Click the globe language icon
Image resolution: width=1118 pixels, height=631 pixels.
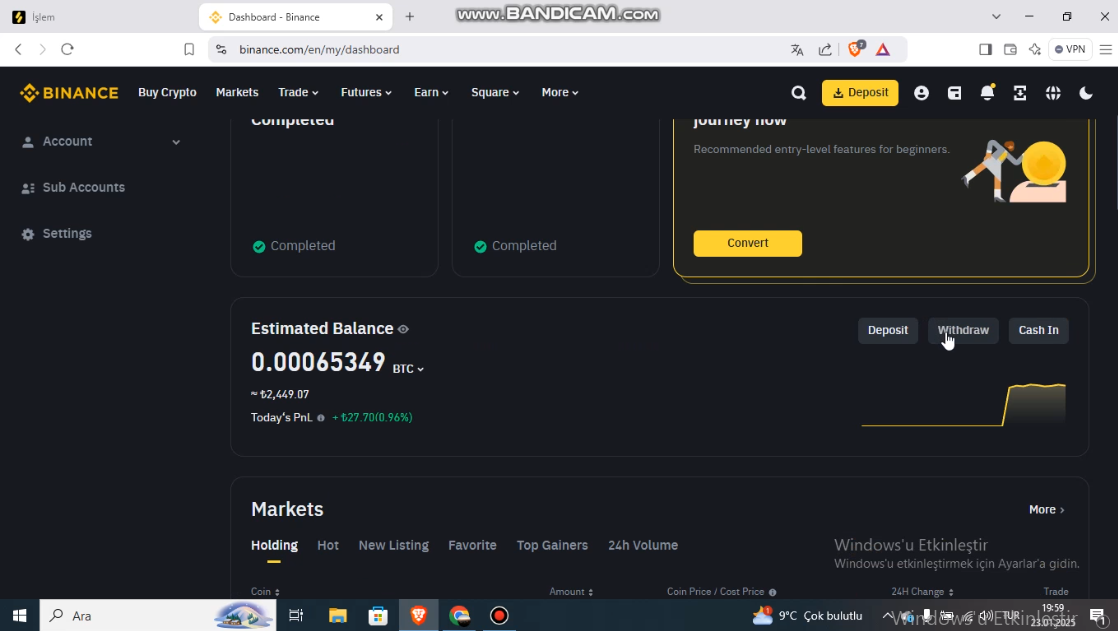point(1053,93)
